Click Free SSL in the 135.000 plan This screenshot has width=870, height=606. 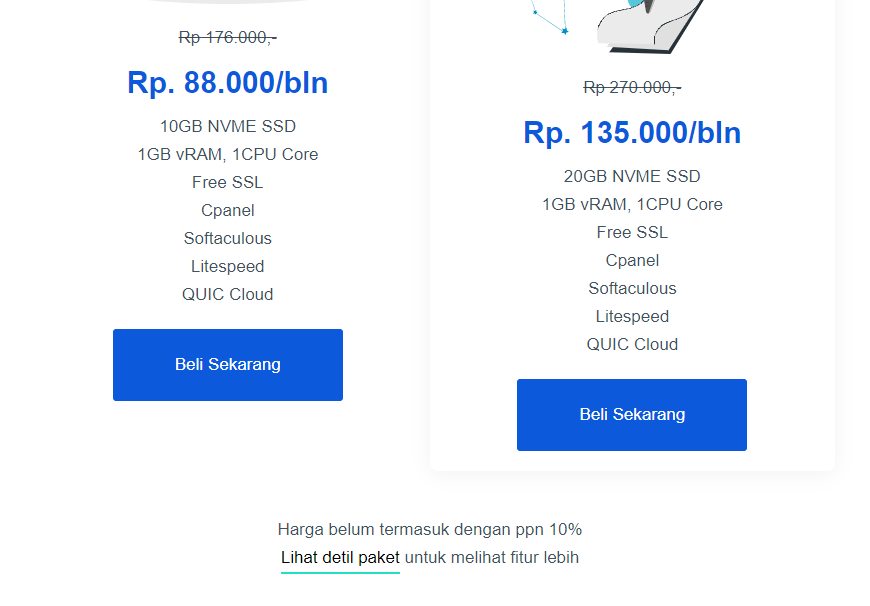(x=632, y=233)
